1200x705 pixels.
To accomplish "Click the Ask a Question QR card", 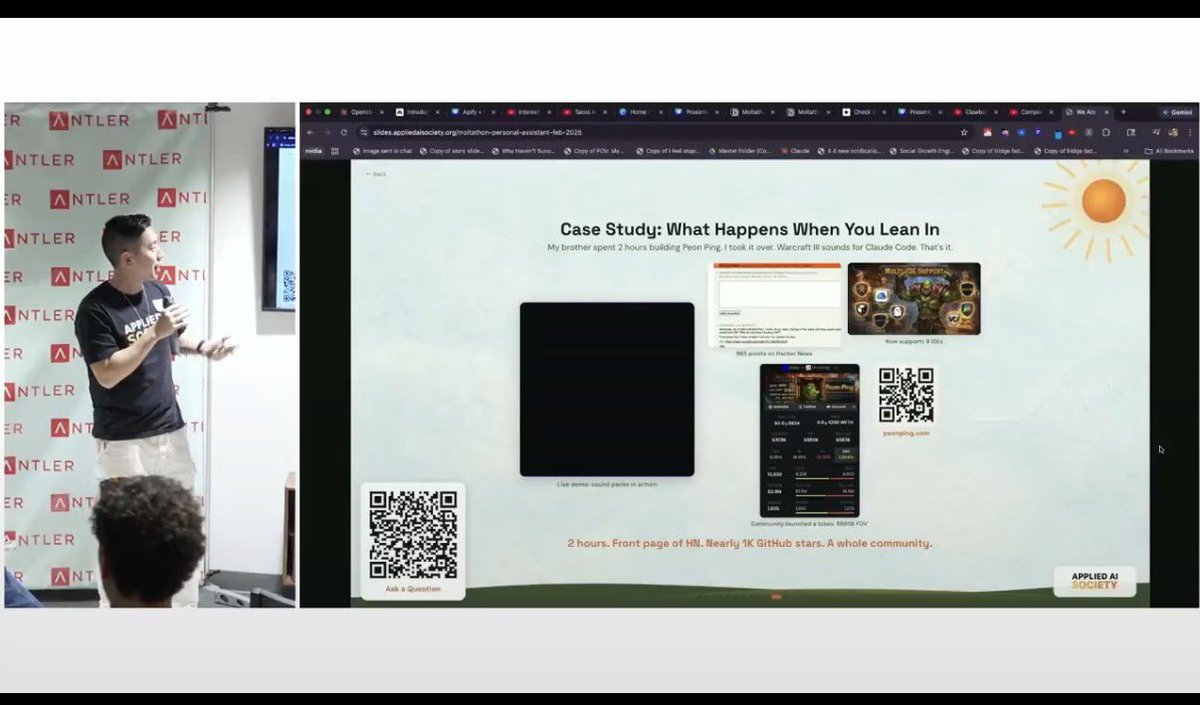I will pyautogui.click(x=413, y=541).
